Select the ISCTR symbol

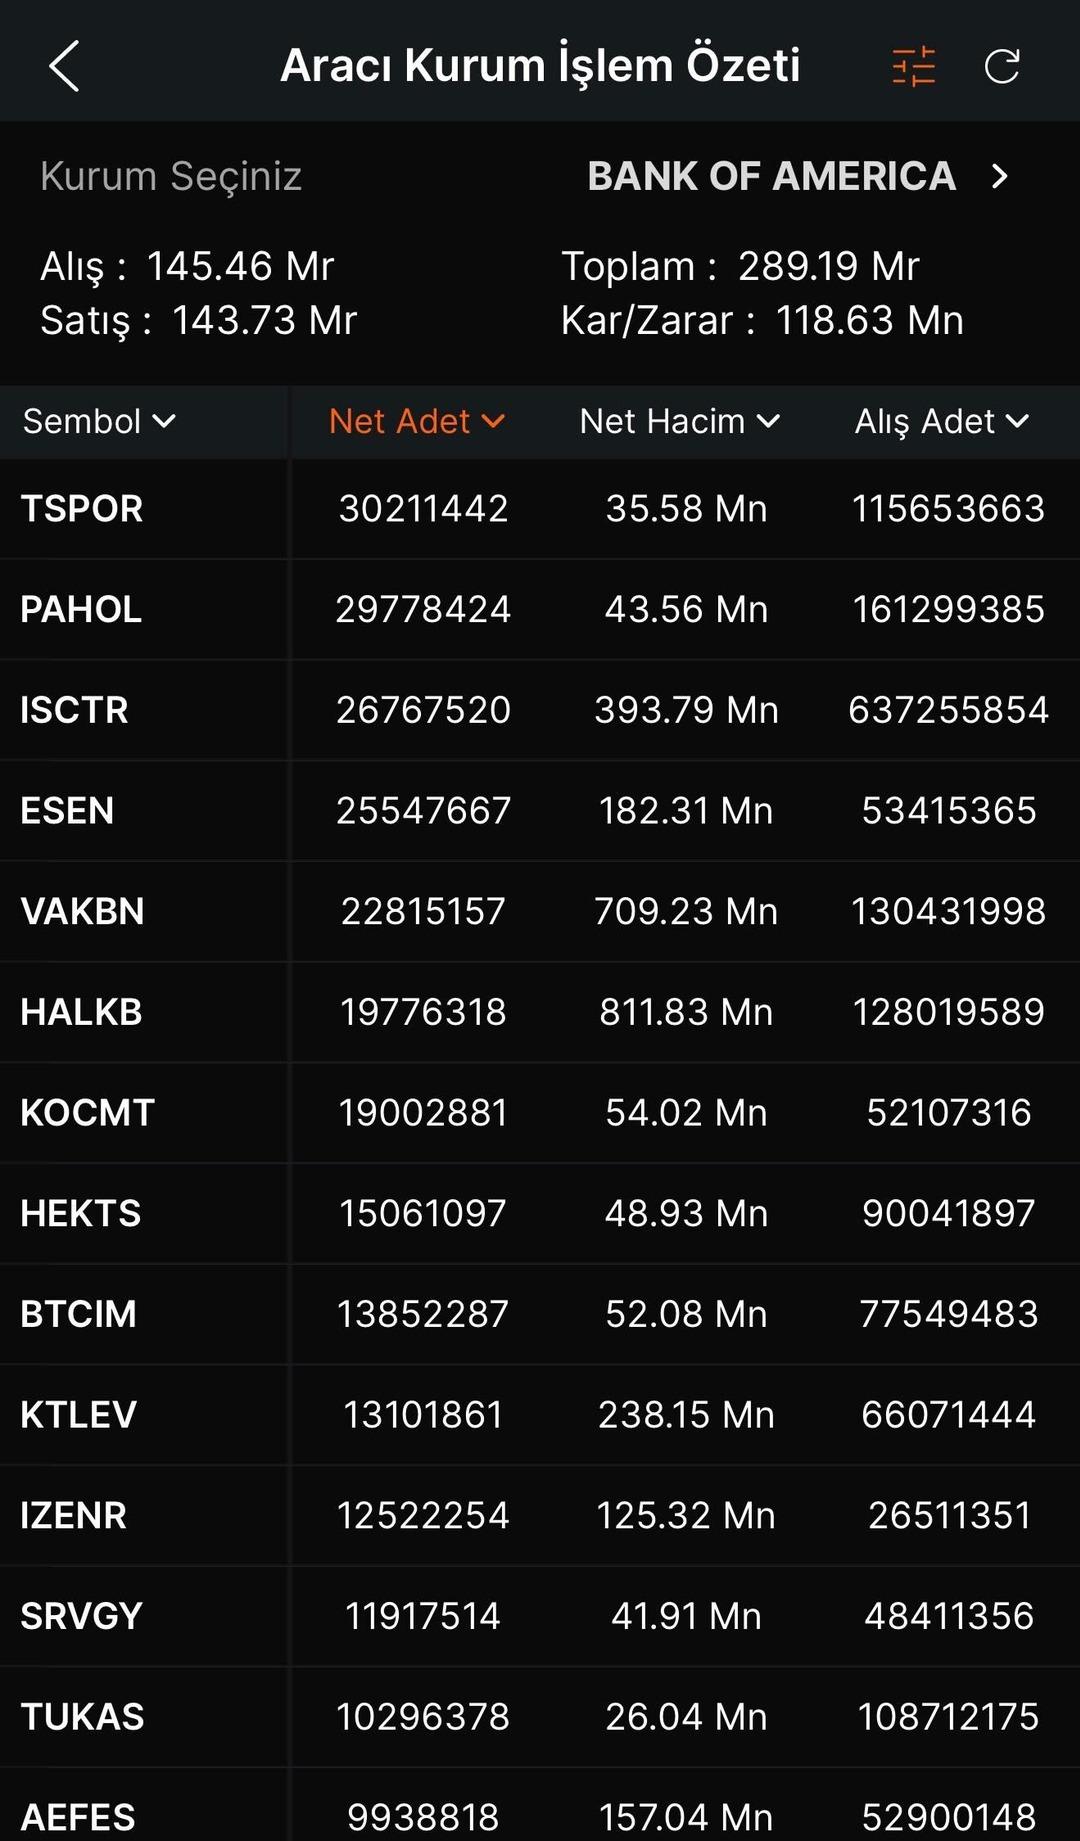pyautogui.click(x=74, y=710)
